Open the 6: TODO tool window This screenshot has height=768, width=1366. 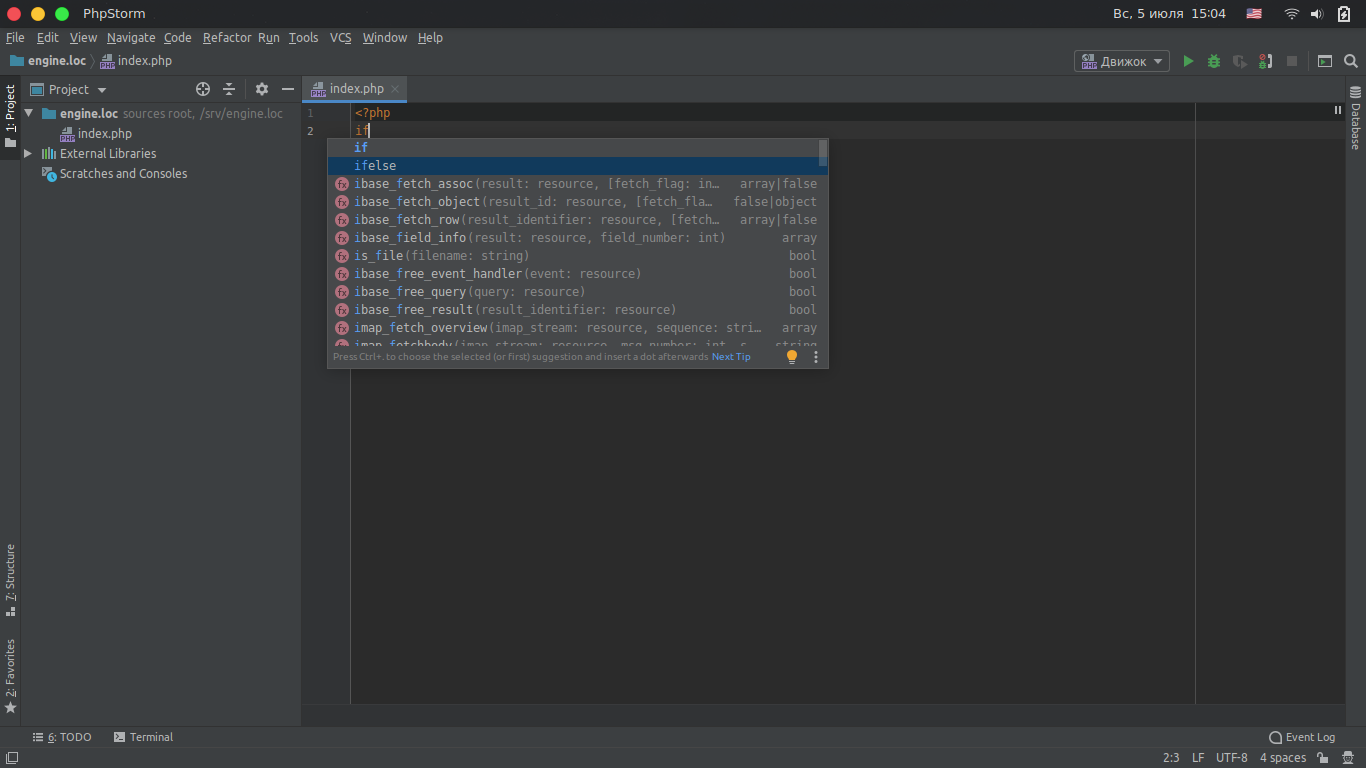point(62,737)
